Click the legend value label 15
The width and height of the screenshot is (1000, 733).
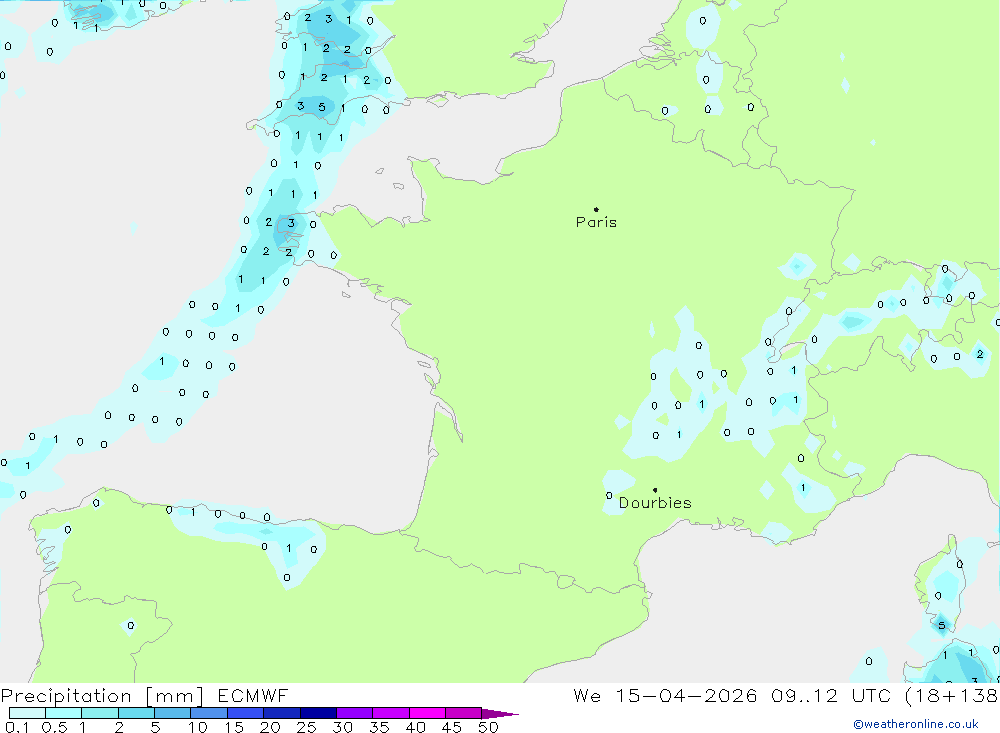pos(234,727)
